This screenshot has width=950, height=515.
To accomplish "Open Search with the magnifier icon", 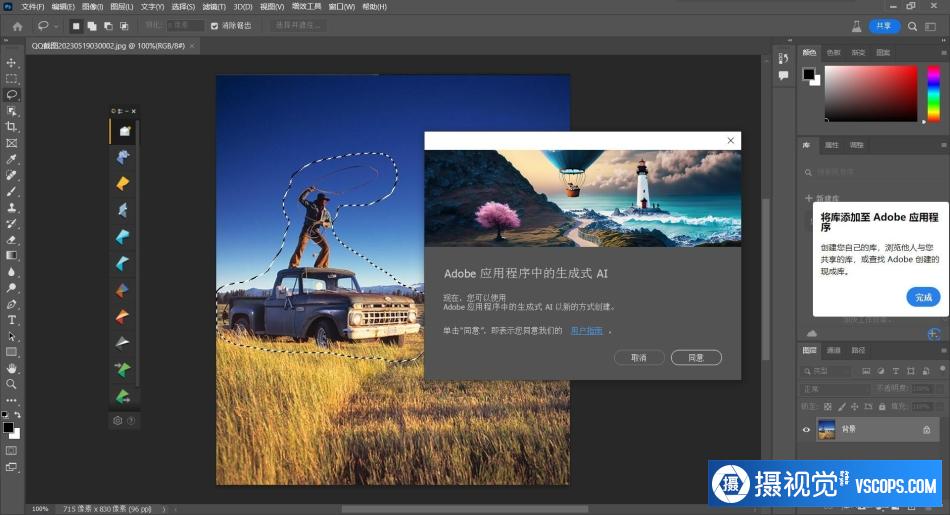I will [912, 26].
